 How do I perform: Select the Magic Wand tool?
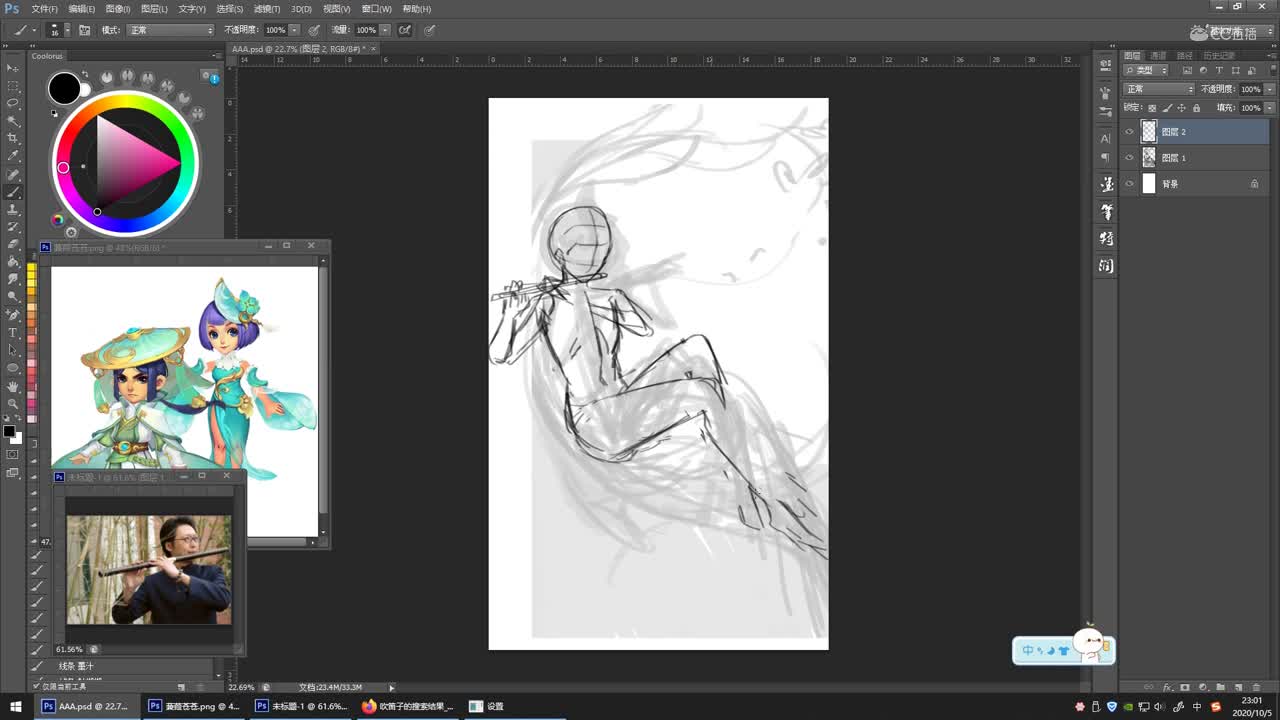[x=13, y=121]
